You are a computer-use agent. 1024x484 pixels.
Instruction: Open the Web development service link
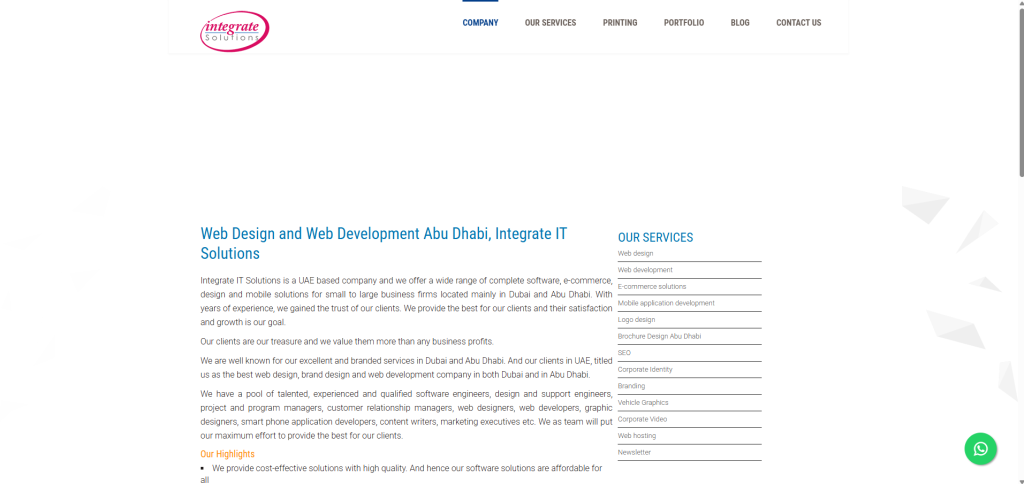tap(645, 270)
